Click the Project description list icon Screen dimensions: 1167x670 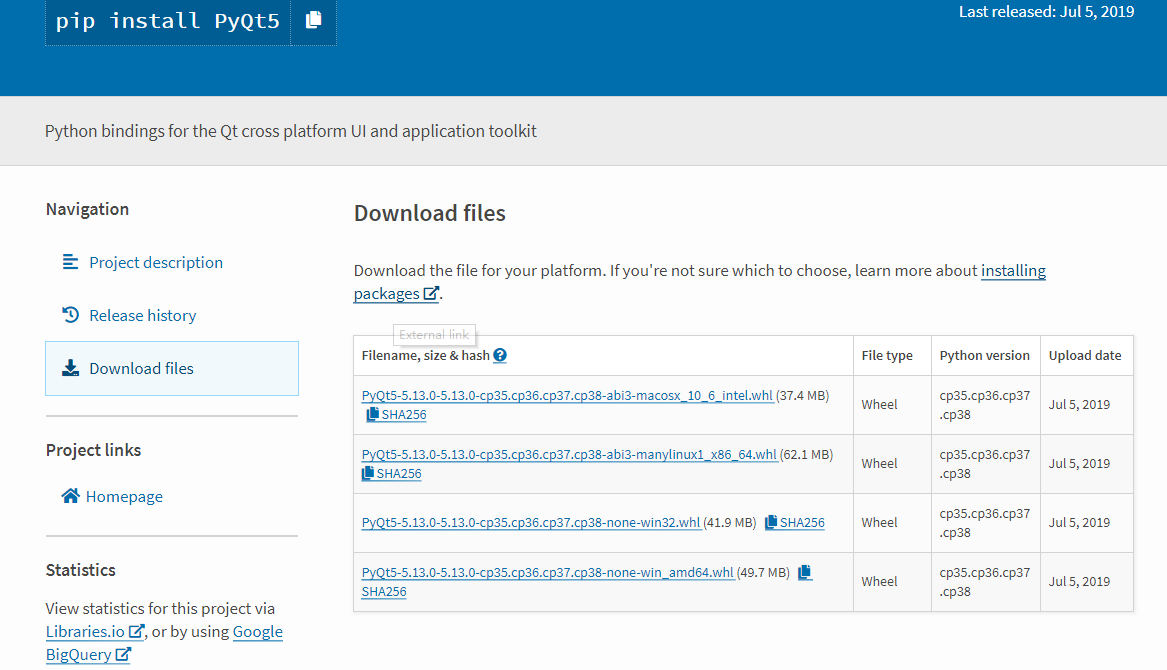click(70, 262)
